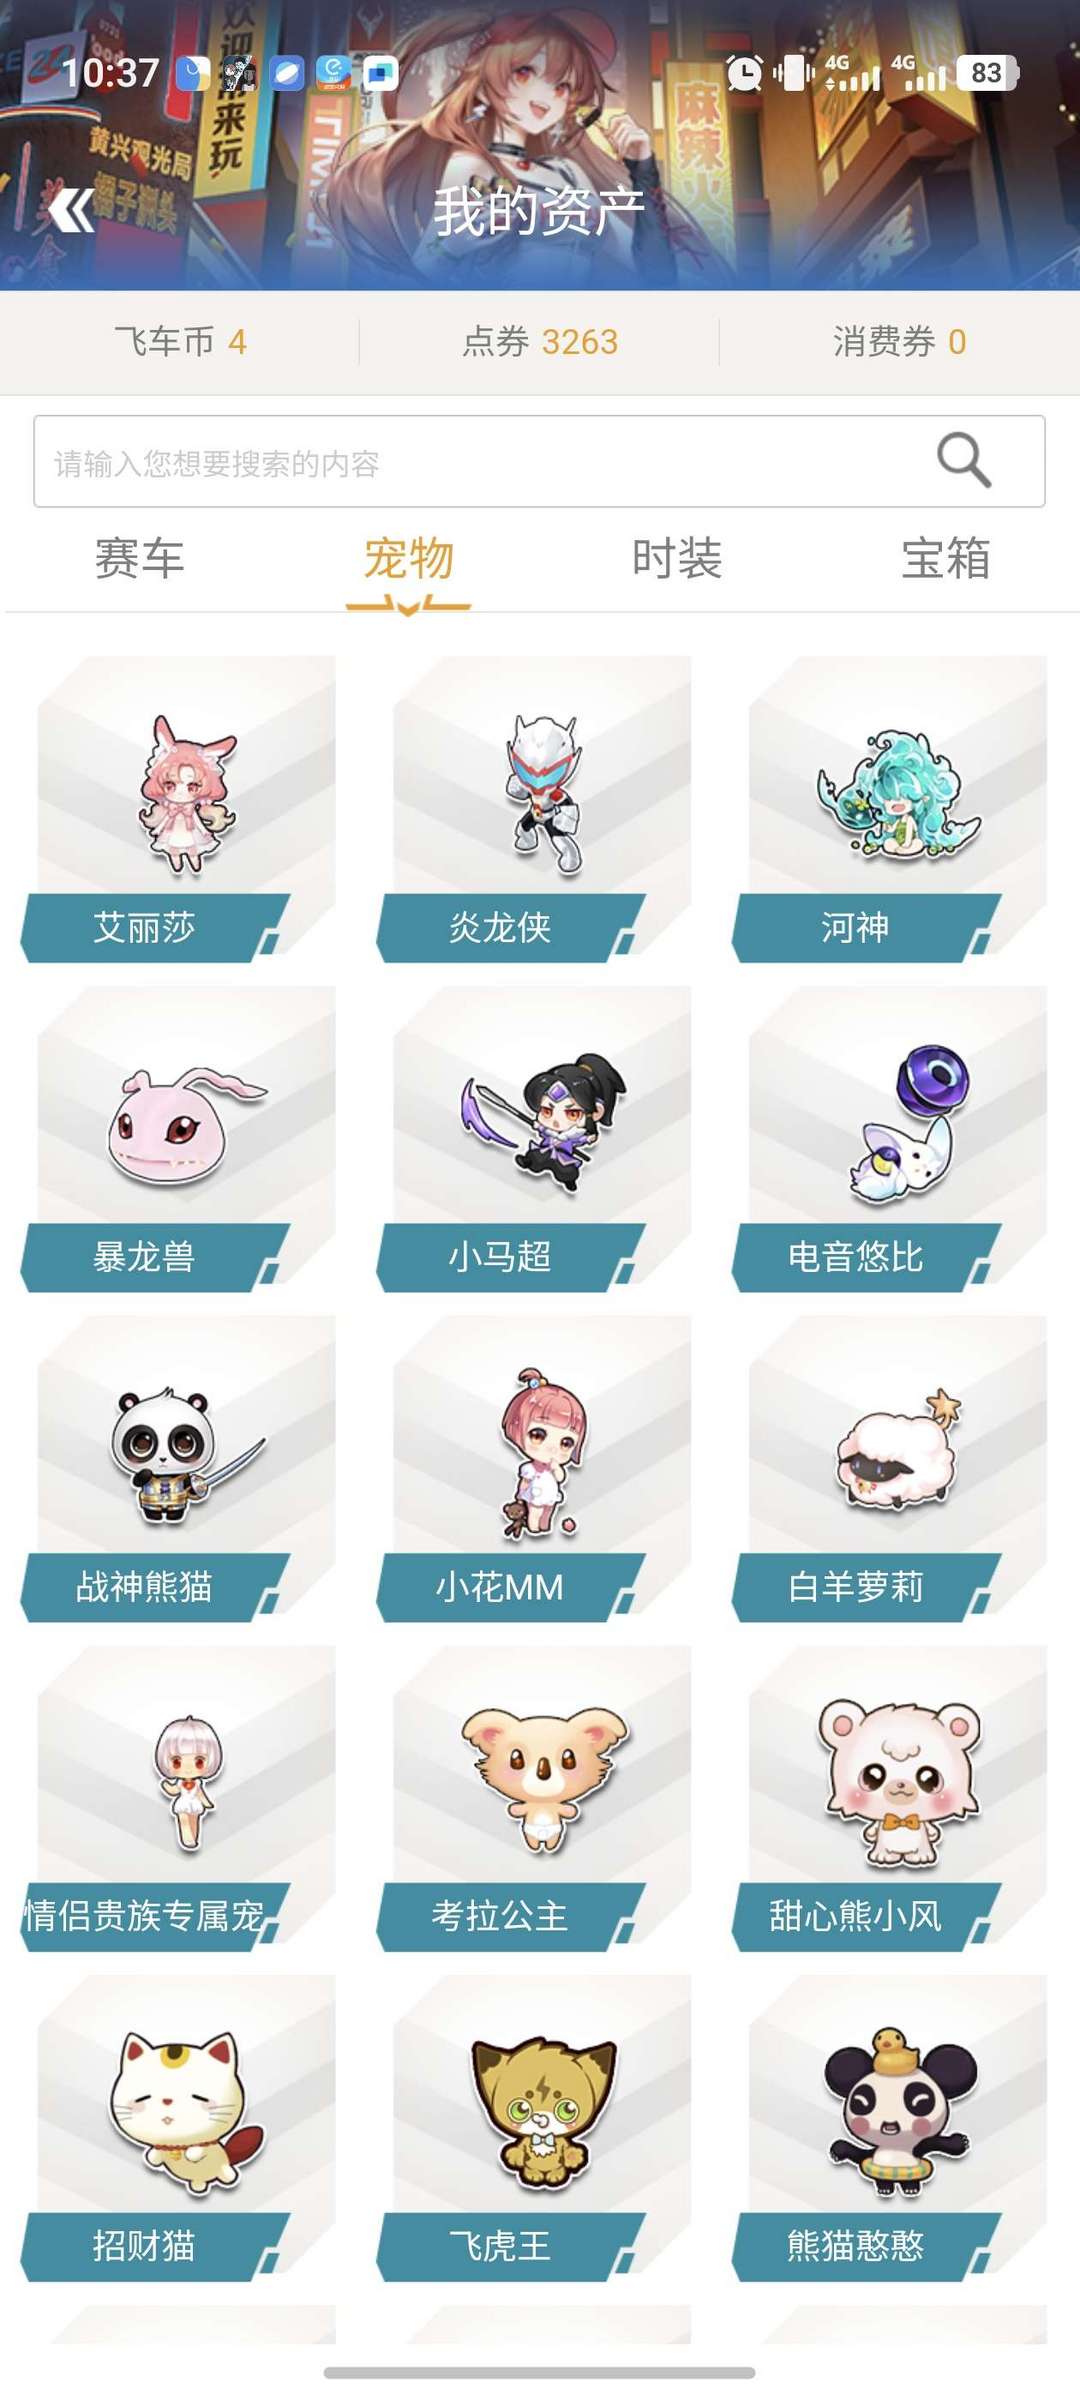The image size is (1080, 2400).
Task: Tap the double-chevron back icon
Action: tap(71, 210)
